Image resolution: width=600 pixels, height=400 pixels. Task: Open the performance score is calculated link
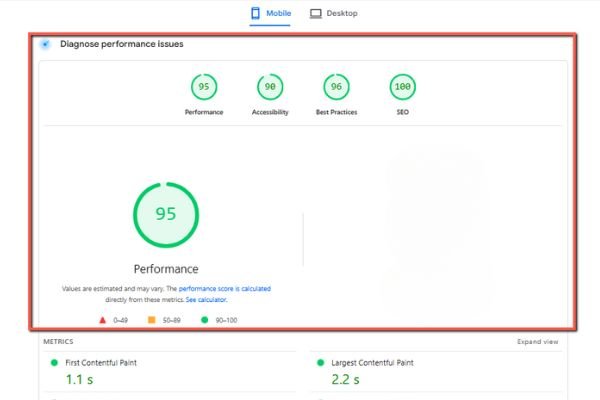coord(225,289)
